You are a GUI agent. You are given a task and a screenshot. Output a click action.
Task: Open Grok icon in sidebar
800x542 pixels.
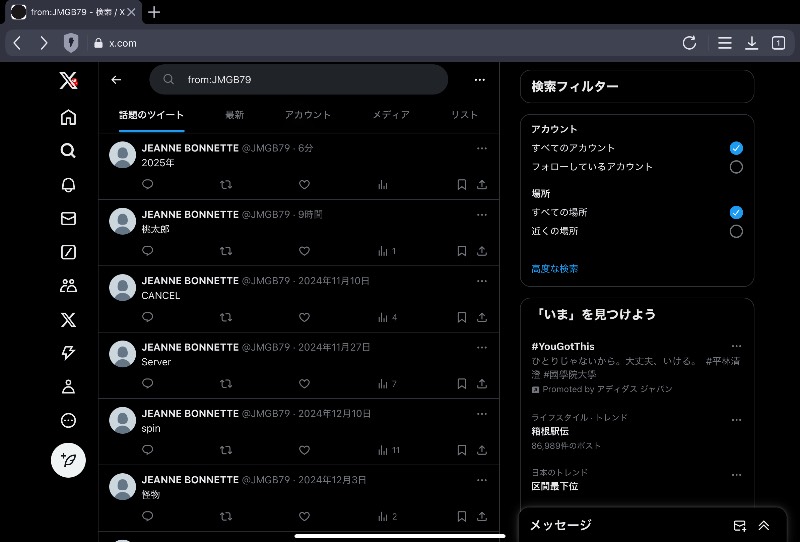click(68, 252)
